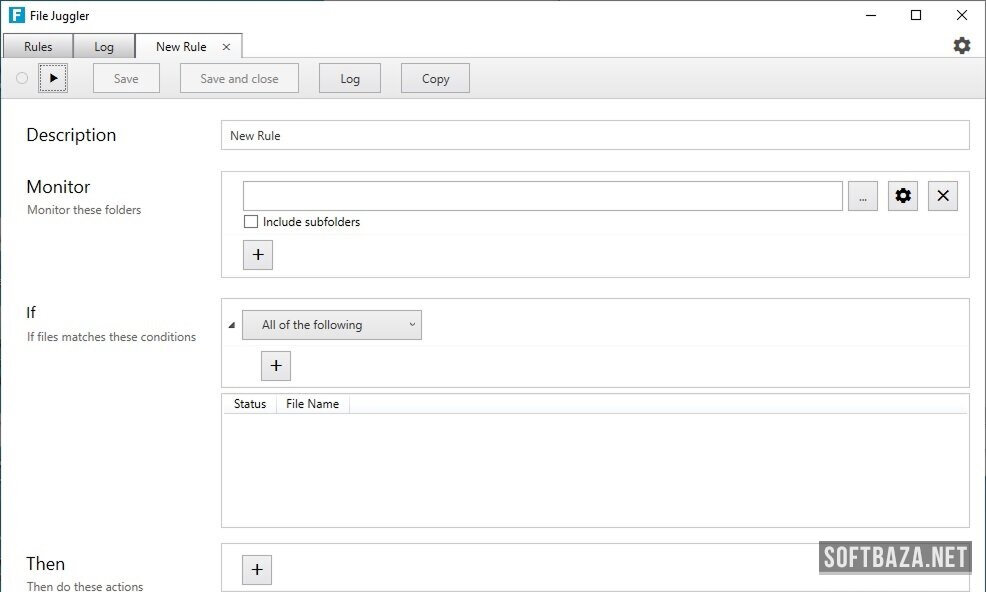The width and height of the screenshot is (986, 592).
Task: Close the New Rule tab
Action: pyautogui.click(x=226, y=47)
